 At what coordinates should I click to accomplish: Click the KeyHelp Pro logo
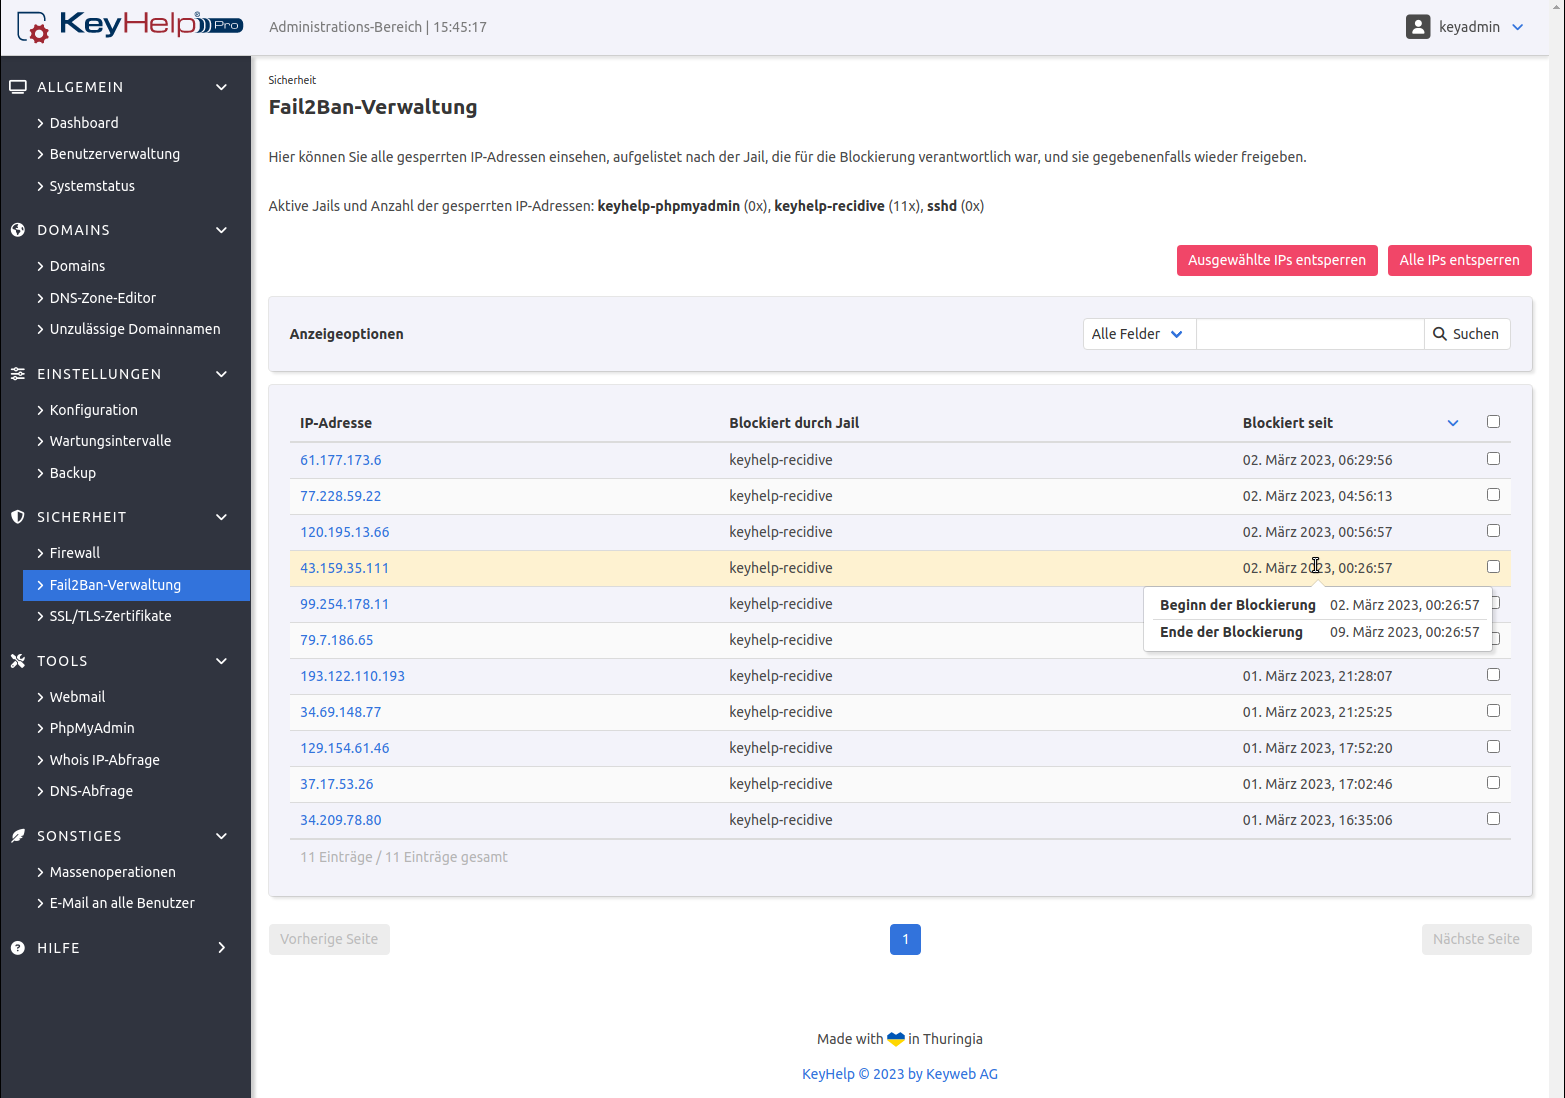pyautogui.click(x=130, y=26)
